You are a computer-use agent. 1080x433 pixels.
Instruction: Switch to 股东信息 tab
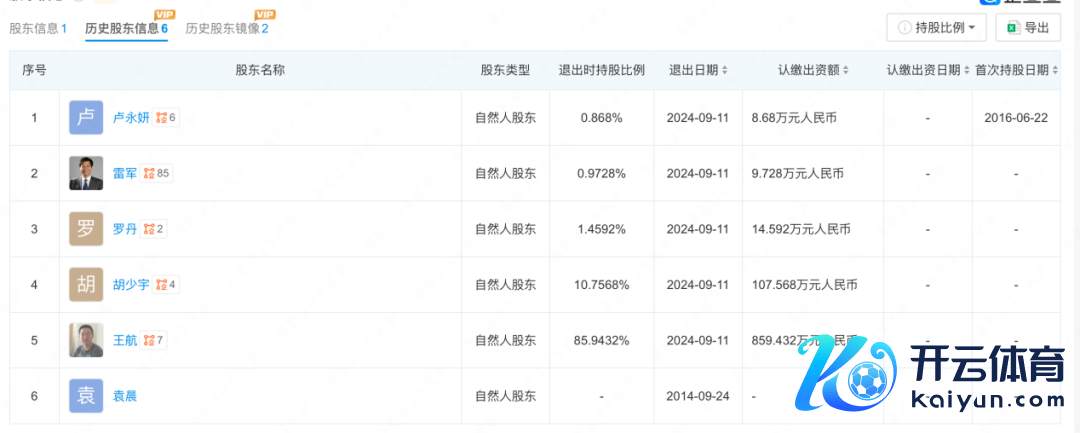pos(38,29)
